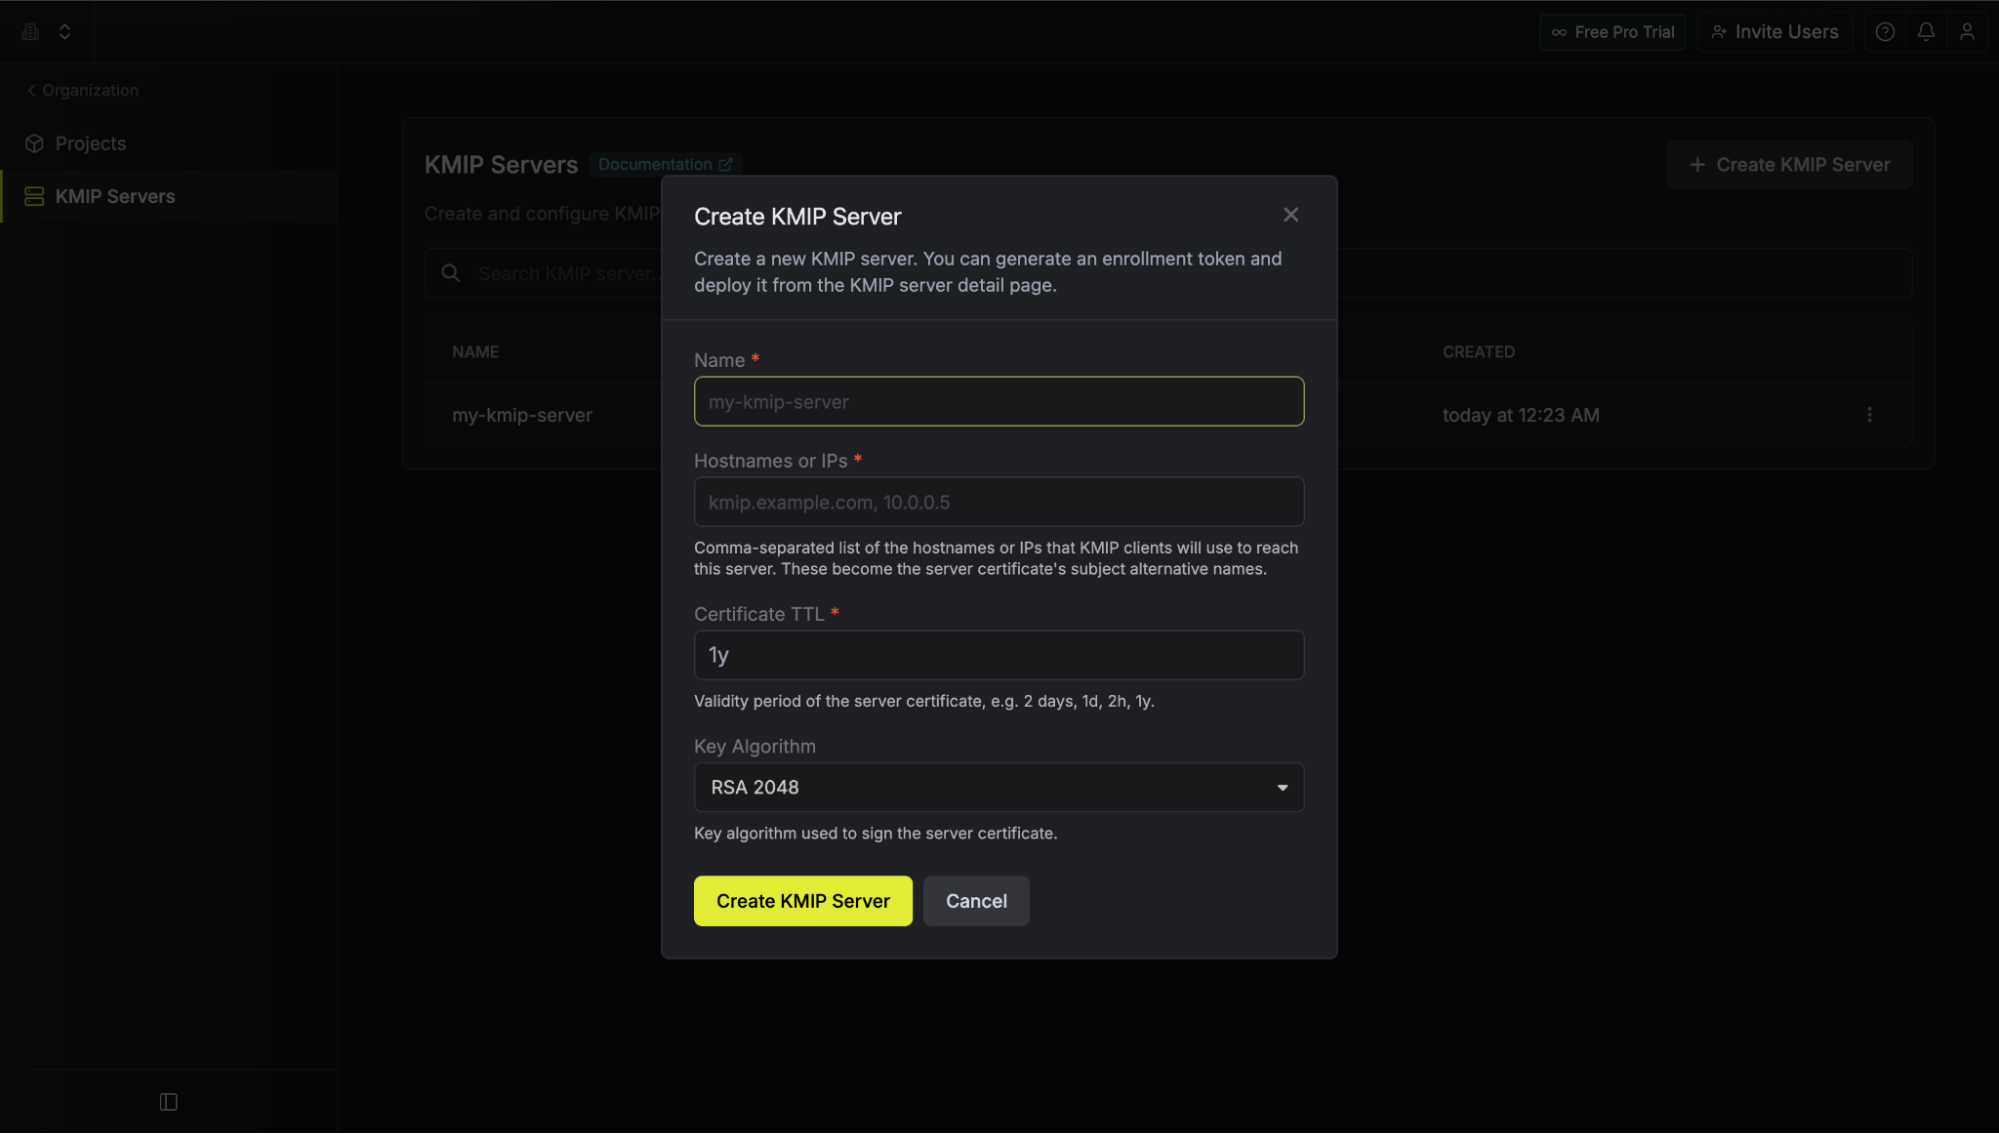Expand the organization switcher chevrons
The height and width of the screenshot is (1134, 1999).
pos(65,32)
